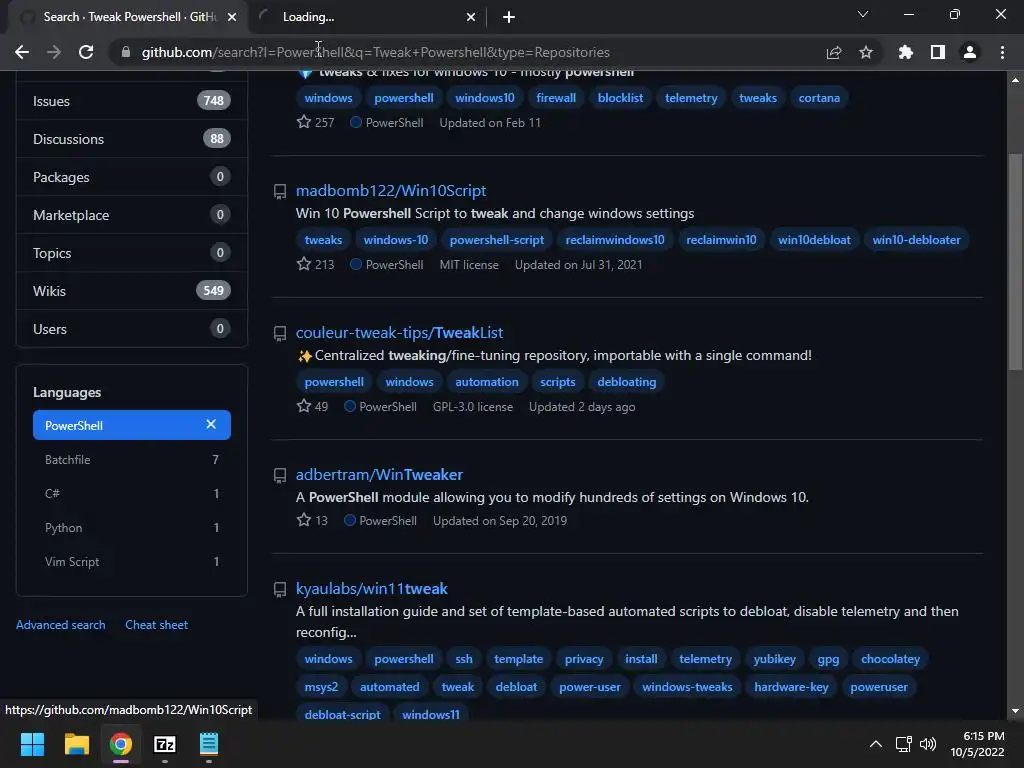Click the repo icon beside couleur-tweak-tips/TweakList
The width and height of the screenshot is (1024, 768).
tap(280, 334)
